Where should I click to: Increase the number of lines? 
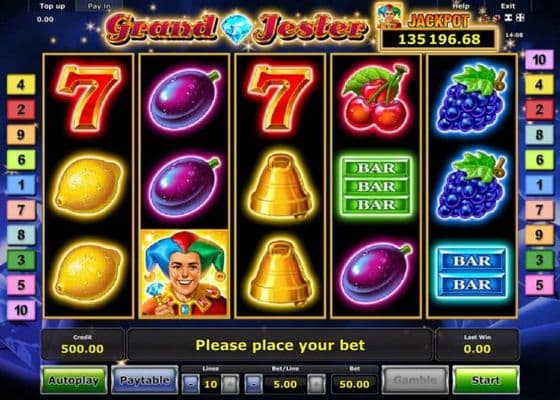(x=230, y=384)
